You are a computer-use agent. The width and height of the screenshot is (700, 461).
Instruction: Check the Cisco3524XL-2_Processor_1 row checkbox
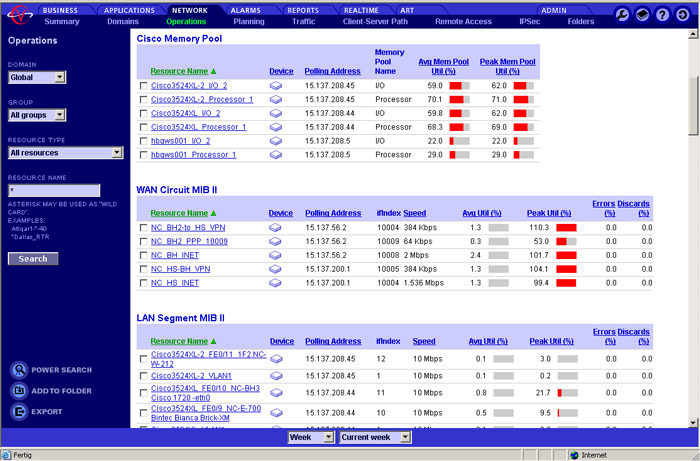pos(143,100)
